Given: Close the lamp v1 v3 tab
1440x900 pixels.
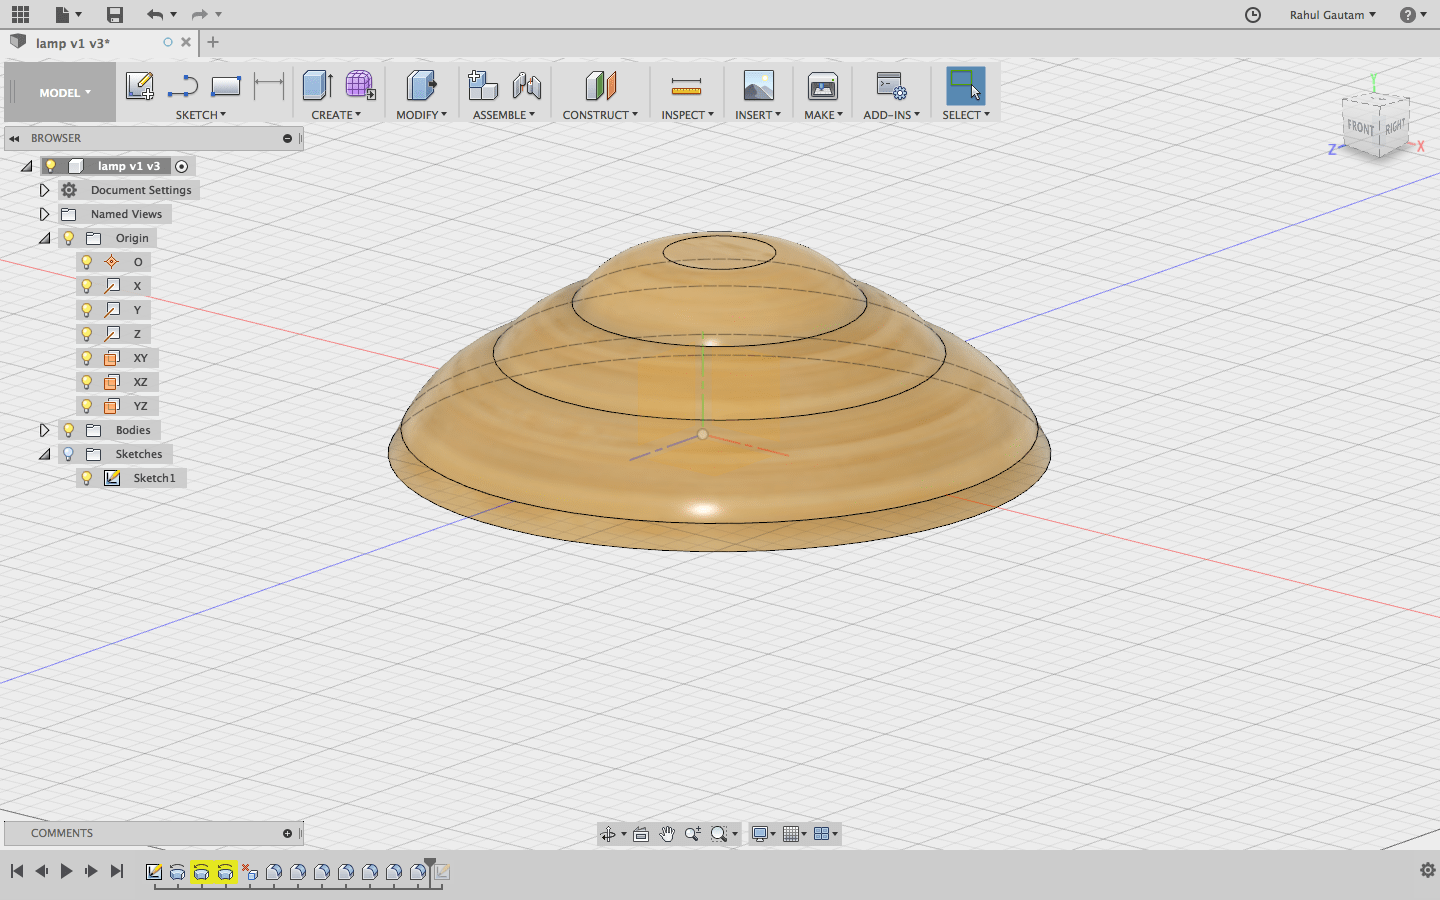Looking at the screenshot, I should (x=186, y=42).
